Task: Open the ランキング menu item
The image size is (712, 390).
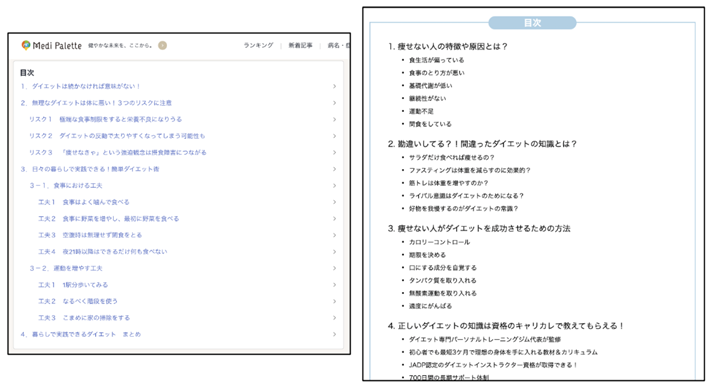Action: point(258,45)
